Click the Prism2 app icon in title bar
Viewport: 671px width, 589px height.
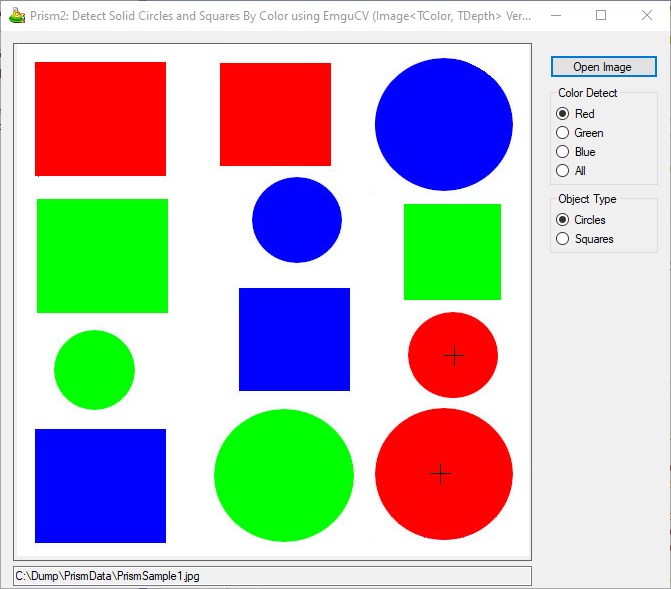pyautogui.click(x=17, y=16)
